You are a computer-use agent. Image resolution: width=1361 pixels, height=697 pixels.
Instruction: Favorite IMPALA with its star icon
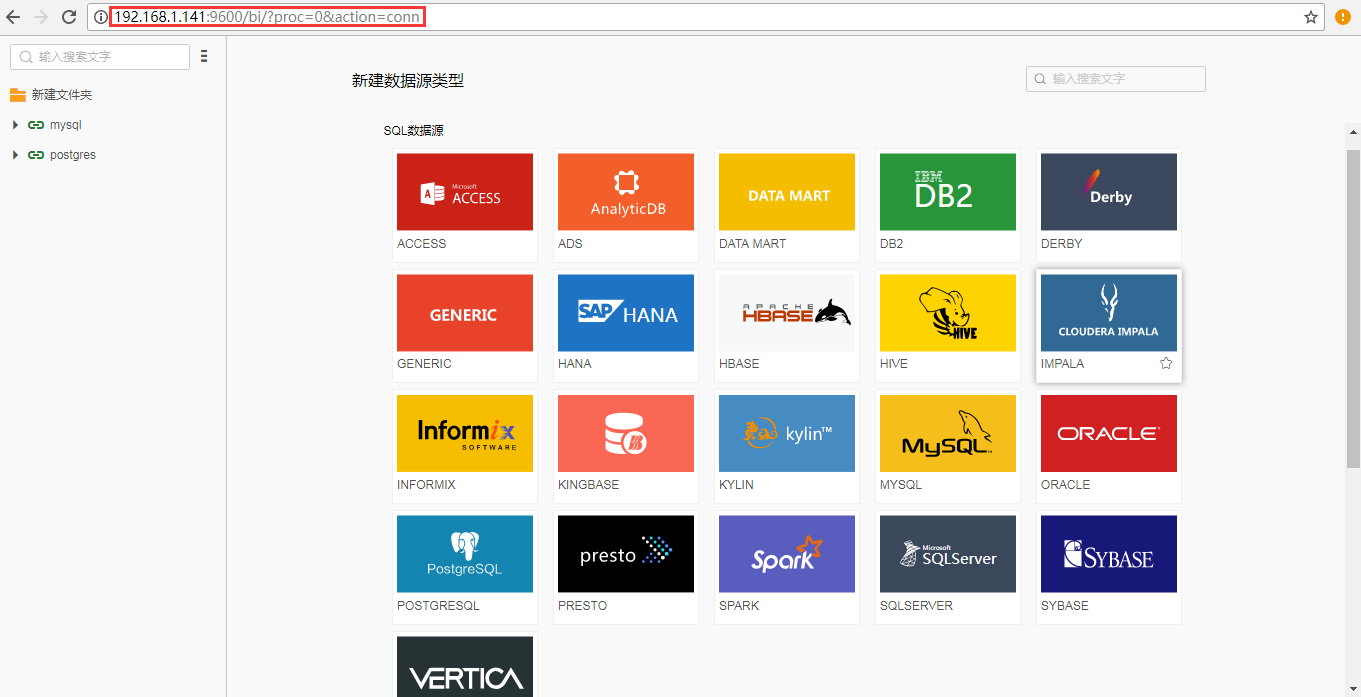[1166, 363]
